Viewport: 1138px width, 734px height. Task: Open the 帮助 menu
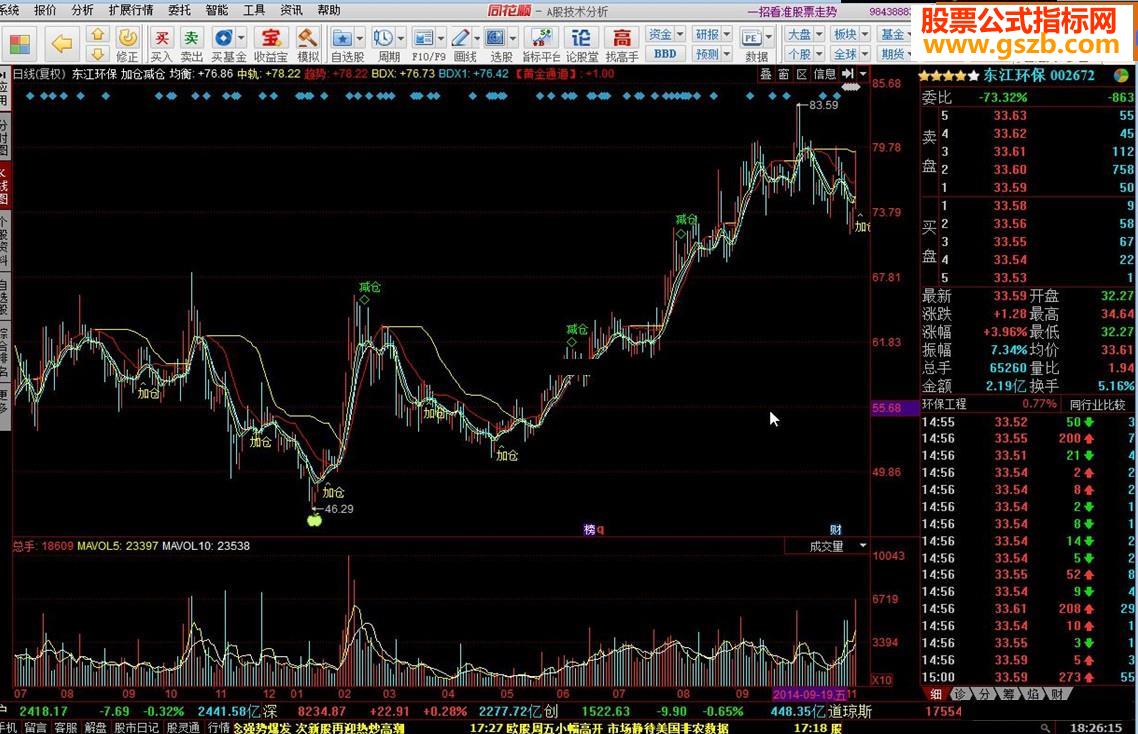tap(329, 10)
